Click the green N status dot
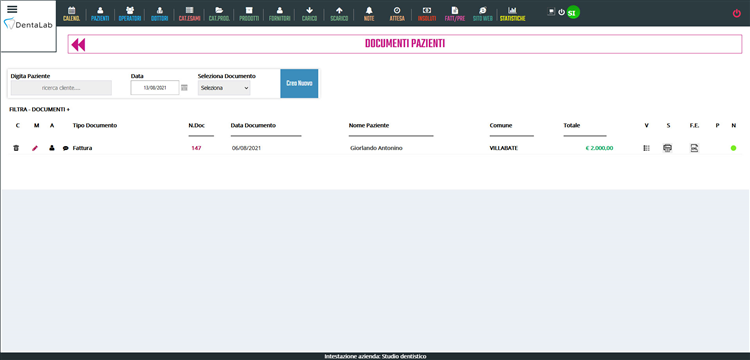Screen dimensions: 750x360 coord(733,148)
